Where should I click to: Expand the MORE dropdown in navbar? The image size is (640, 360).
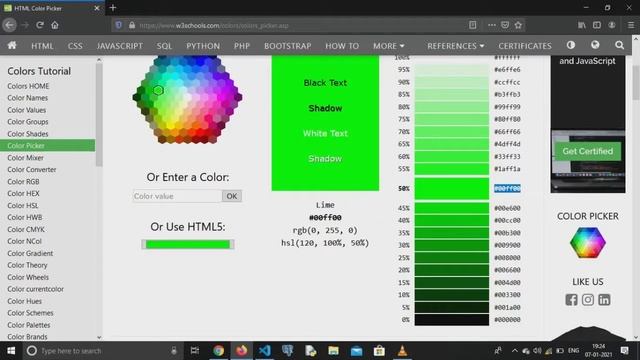388,46
